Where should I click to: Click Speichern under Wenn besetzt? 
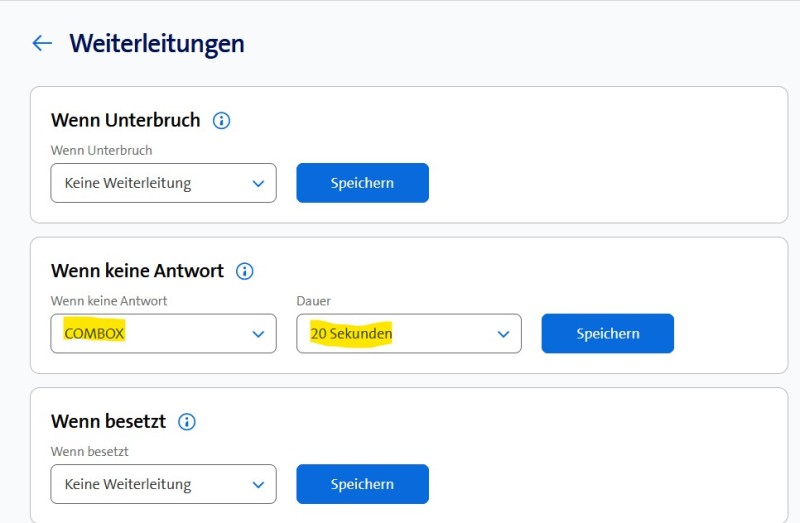point(362,484)
